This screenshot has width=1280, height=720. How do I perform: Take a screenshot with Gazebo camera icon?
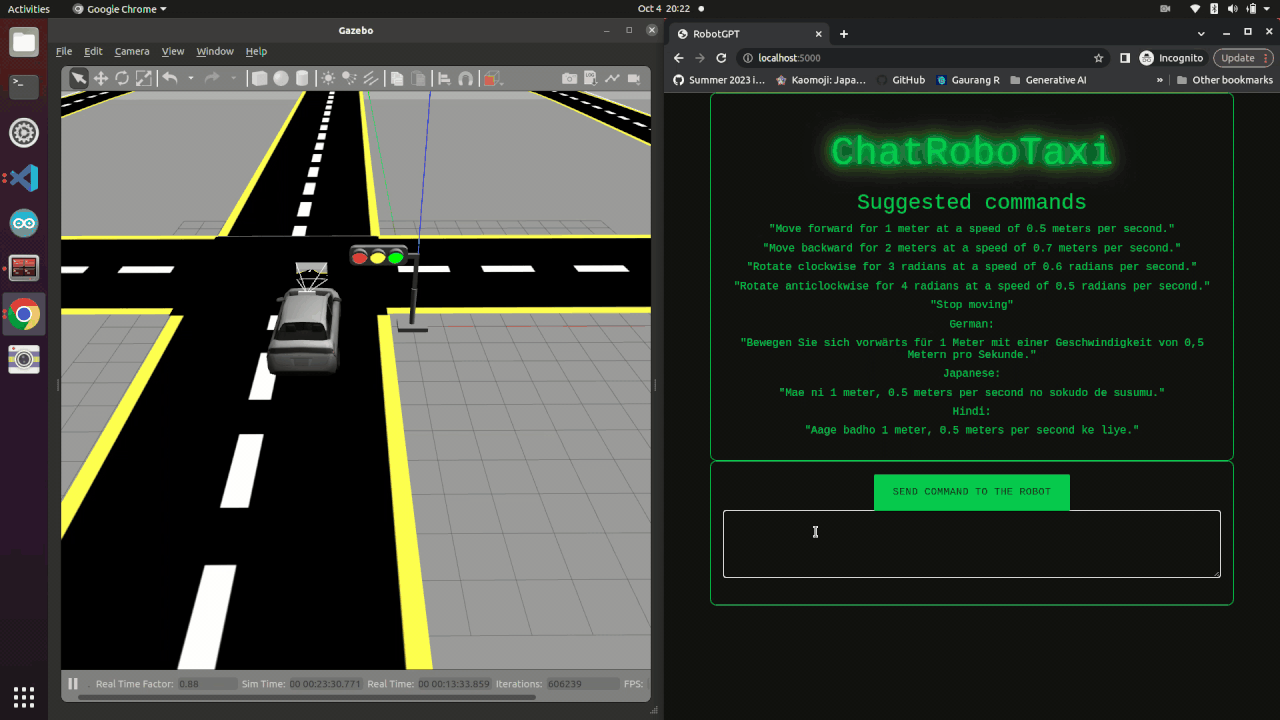click(x=569, y=79)
